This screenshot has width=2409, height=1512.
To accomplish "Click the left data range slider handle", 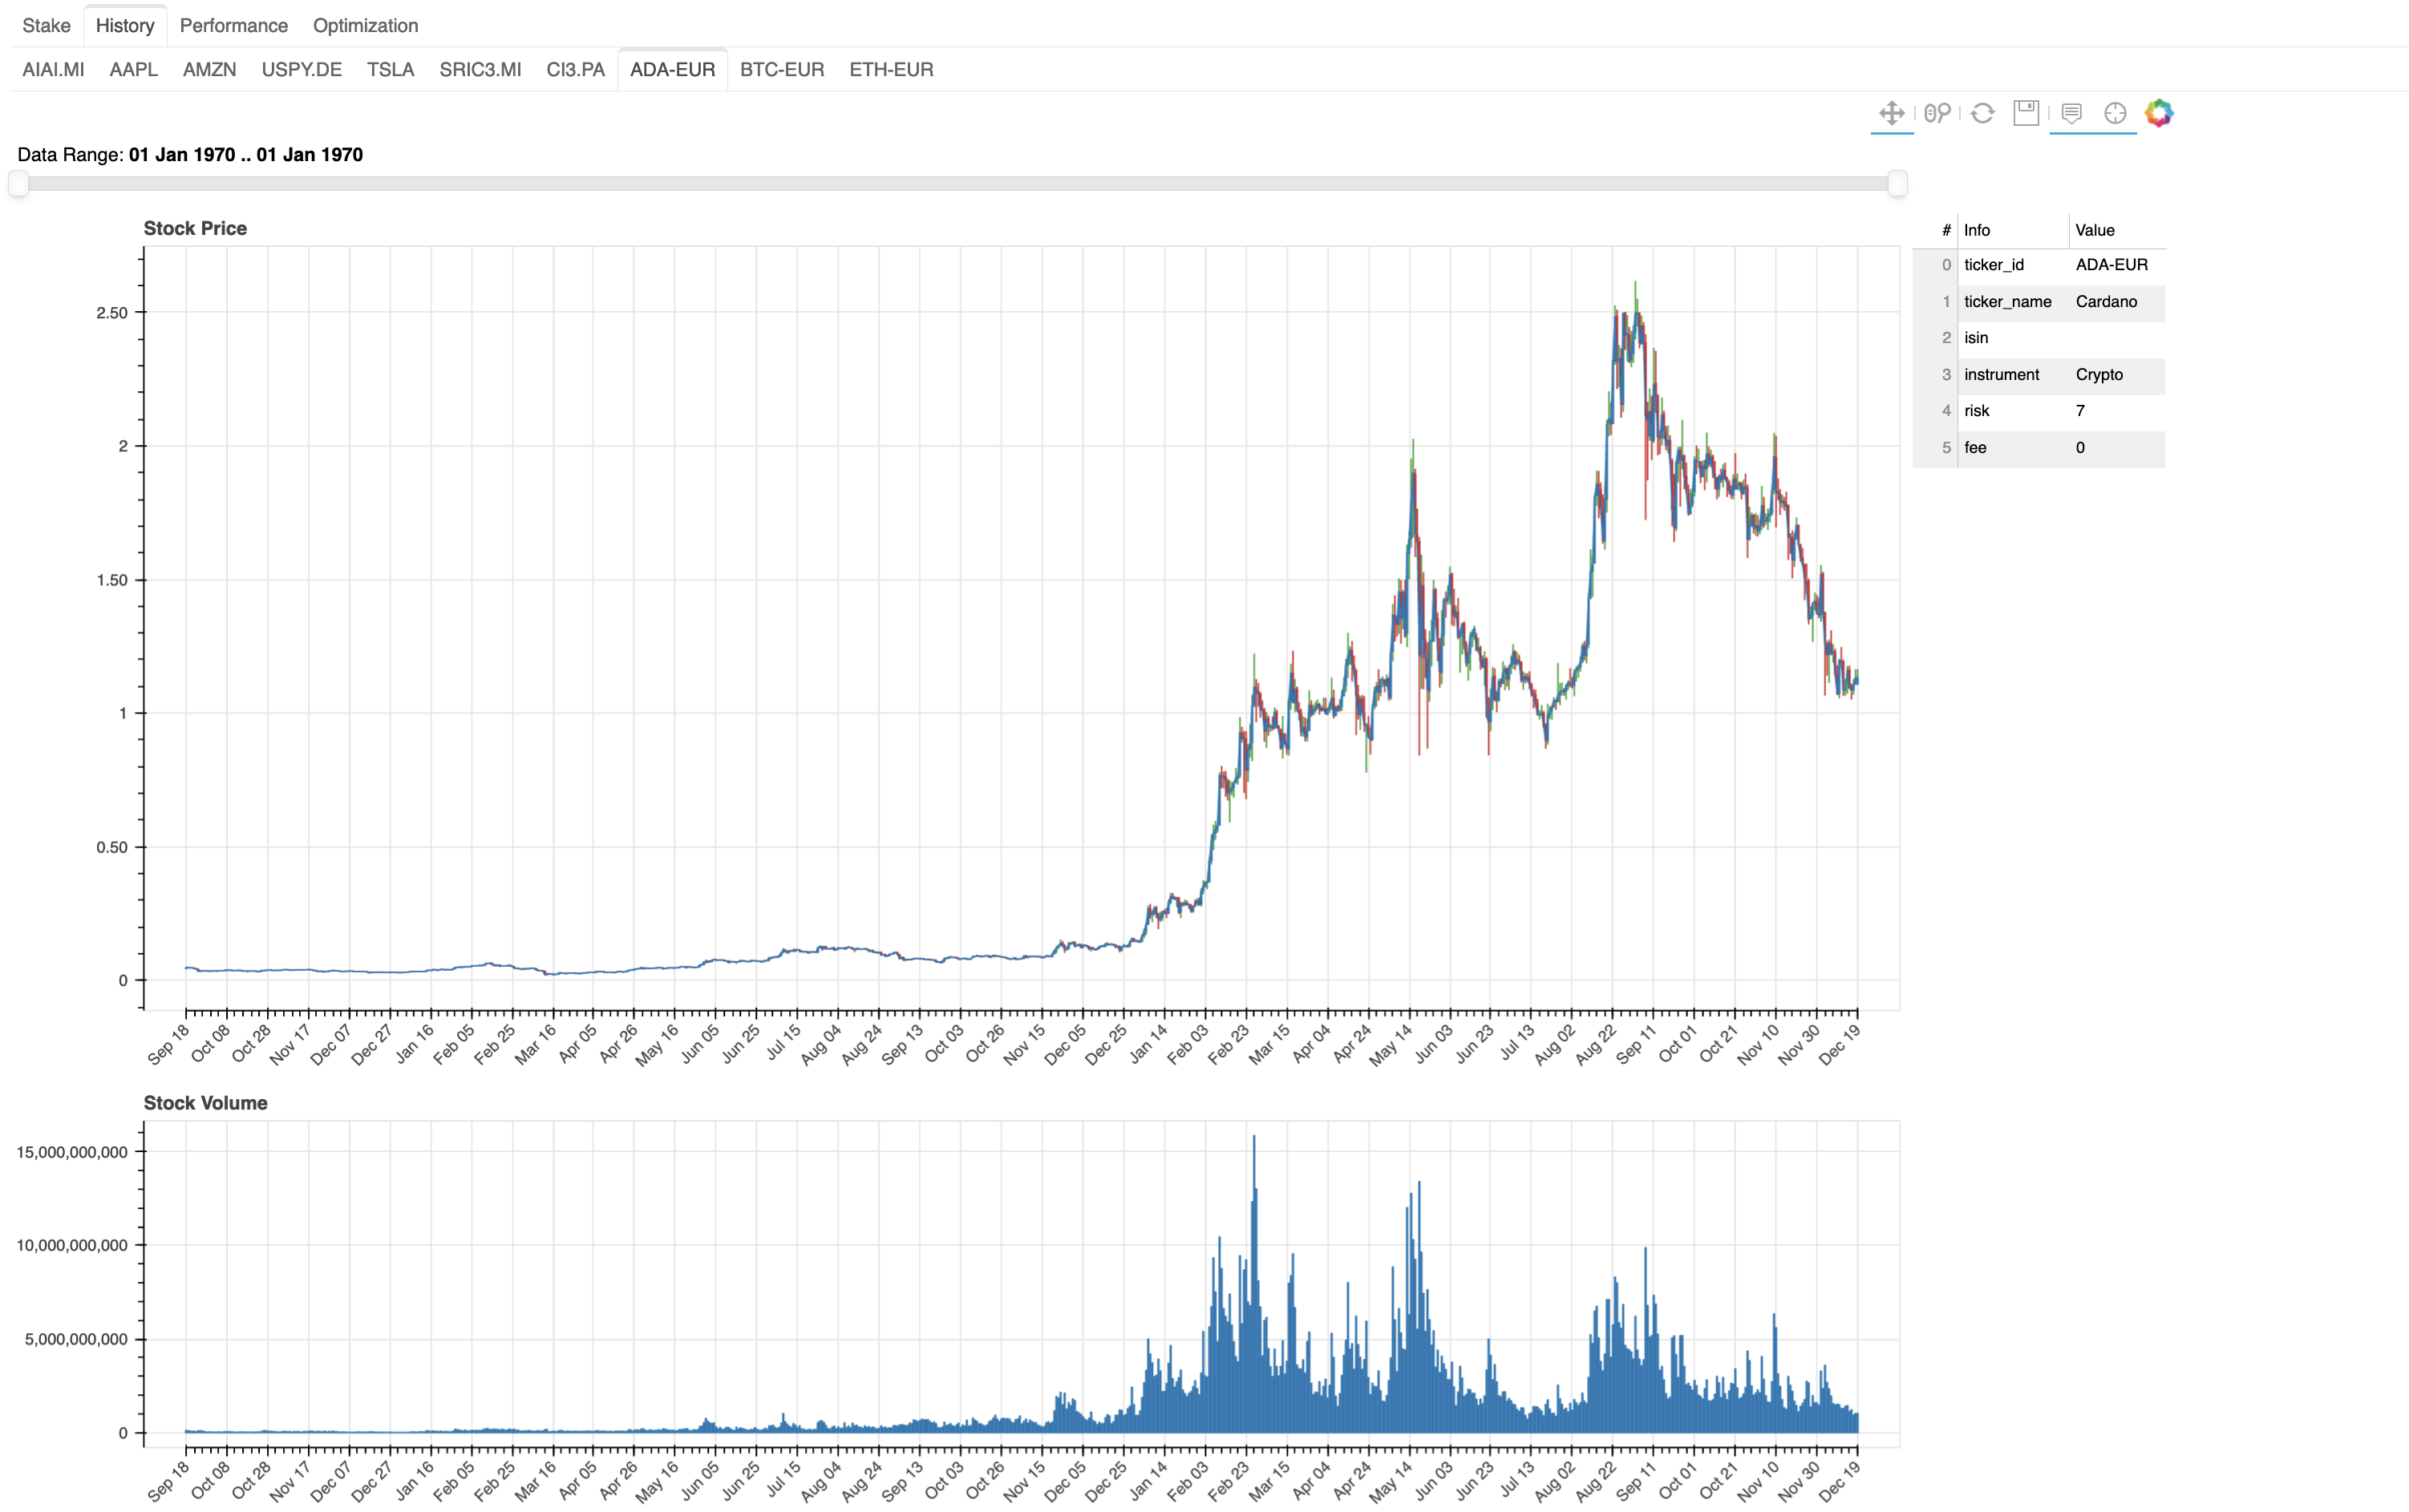I will (18, 183).
